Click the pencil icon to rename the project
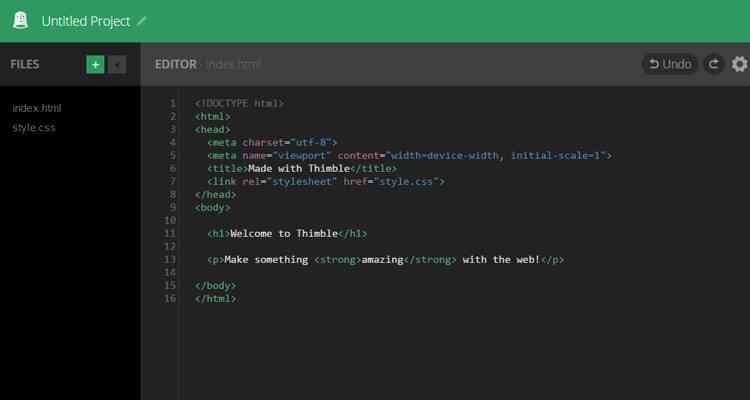The width and height of the screenshot is (750, 400). [142, 21]
